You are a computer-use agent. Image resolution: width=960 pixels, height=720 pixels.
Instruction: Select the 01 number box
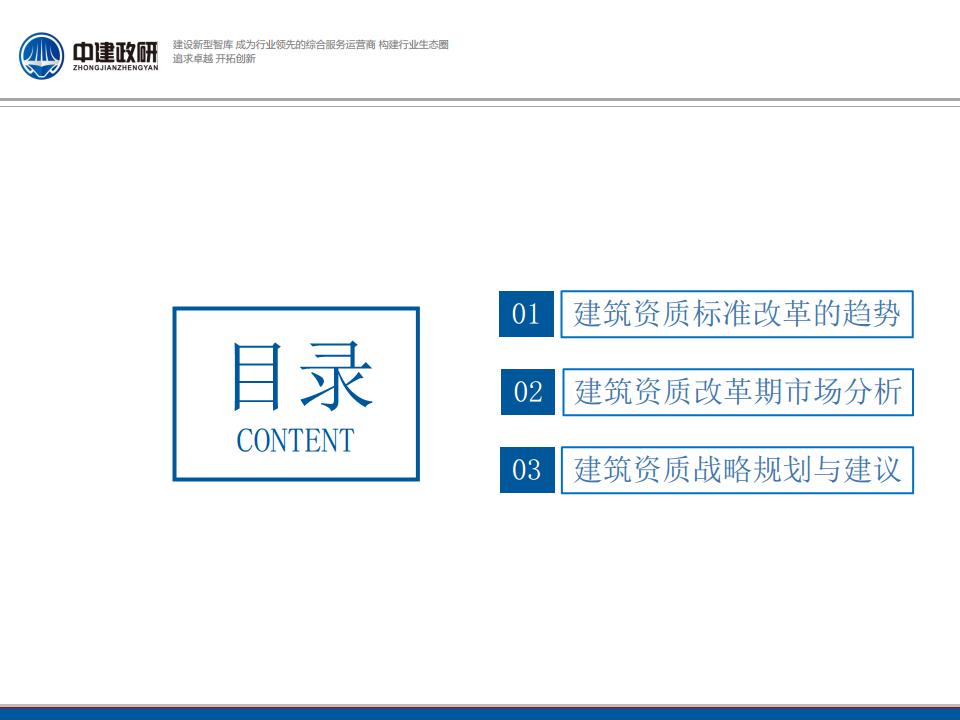pyautogui.click(x=527, y=314)
